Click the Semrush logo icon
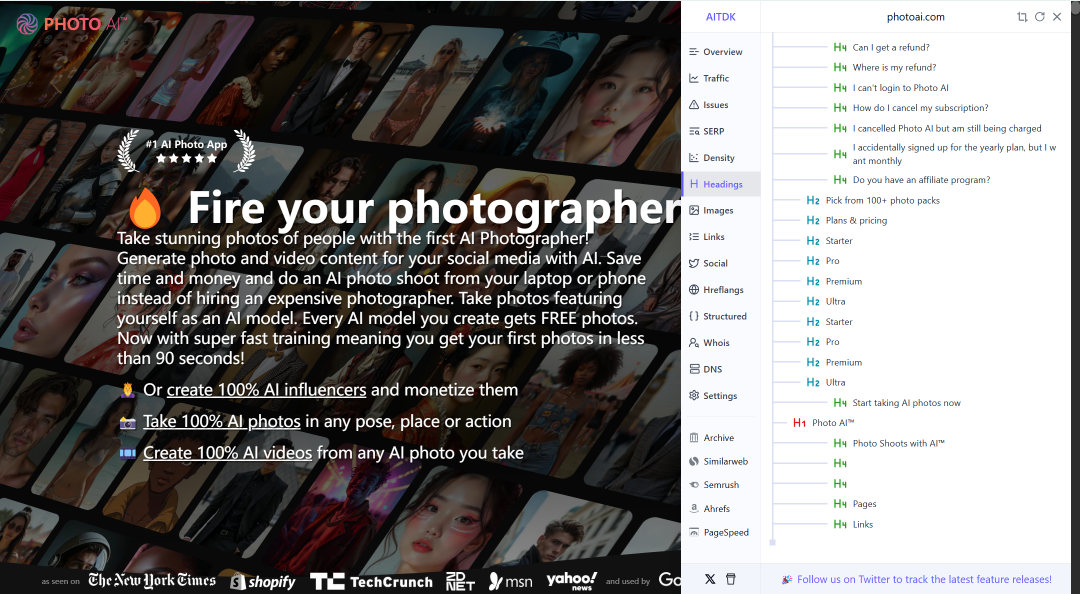1080x594 pixels. pyautogui.click(x=694, y=484)
